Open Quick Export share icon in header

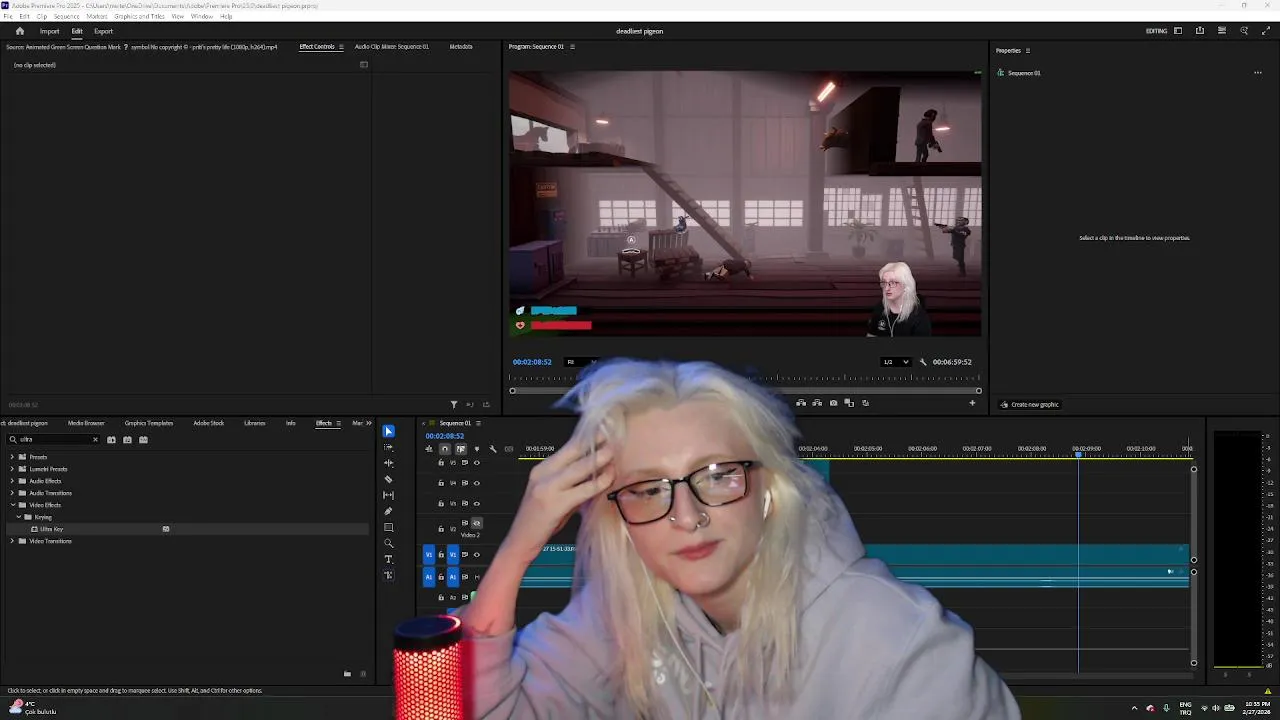1200,31
